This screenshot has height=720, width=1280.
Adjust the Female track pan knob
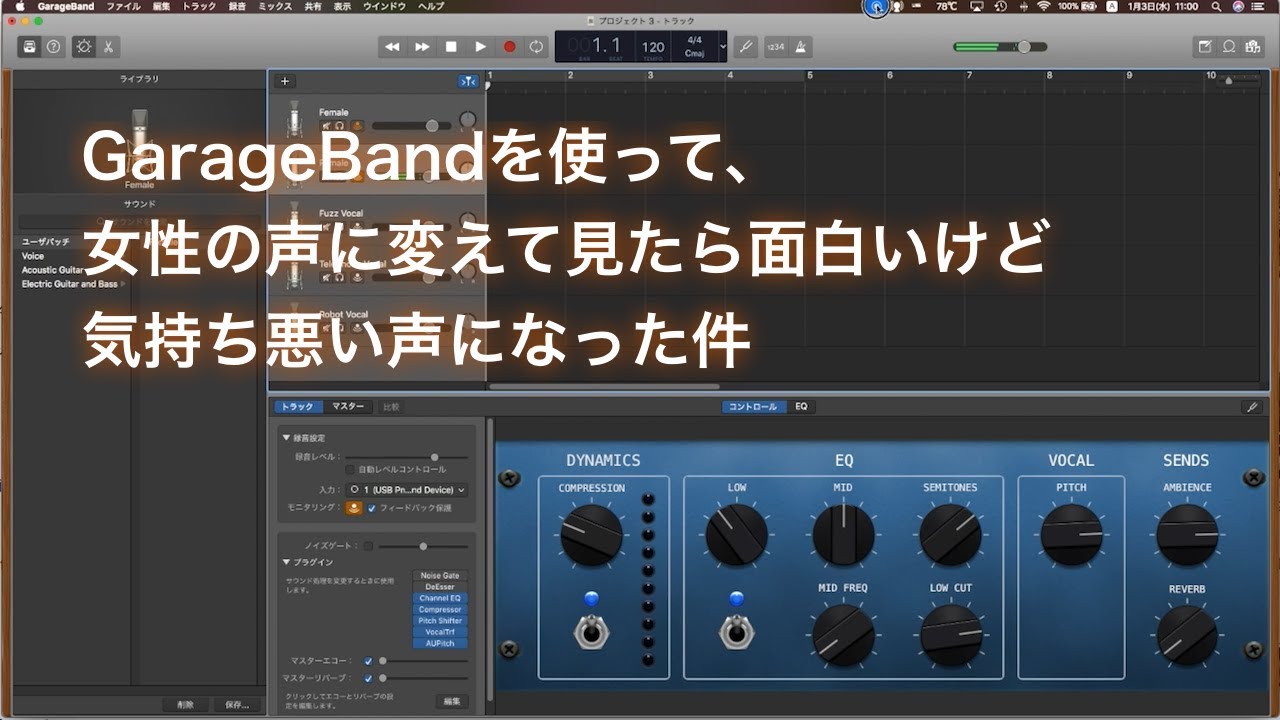click(x=467, y=121)
